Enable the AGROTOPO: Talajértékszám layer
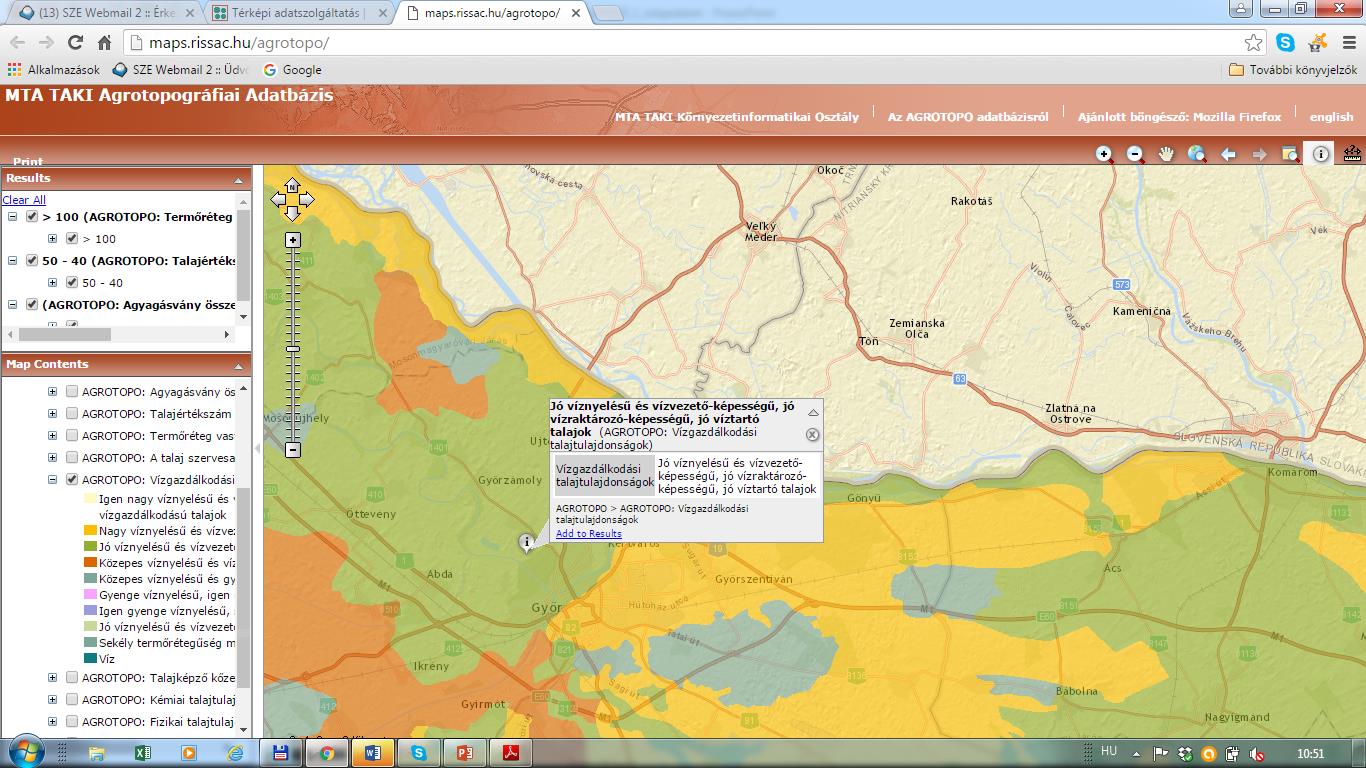1366x768 pixels. click(x=72, y=414)
